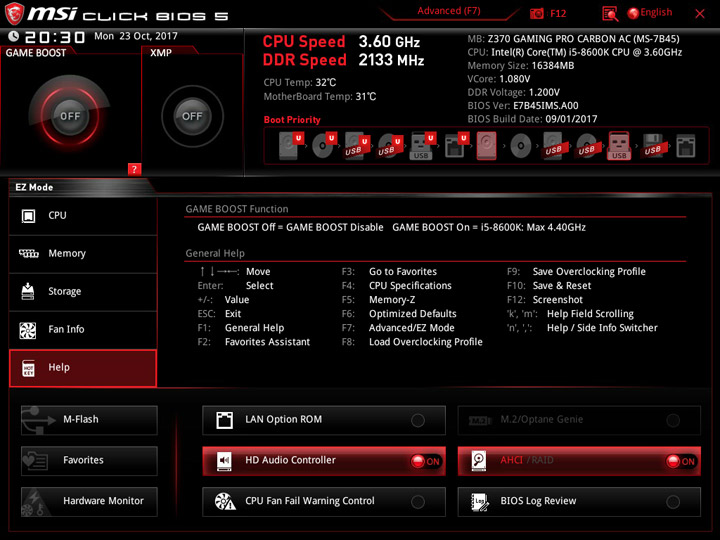Click the F5 Memory-Z help entry
The width and height of the screenshot is (720, 540).
(x=378, y=300)
